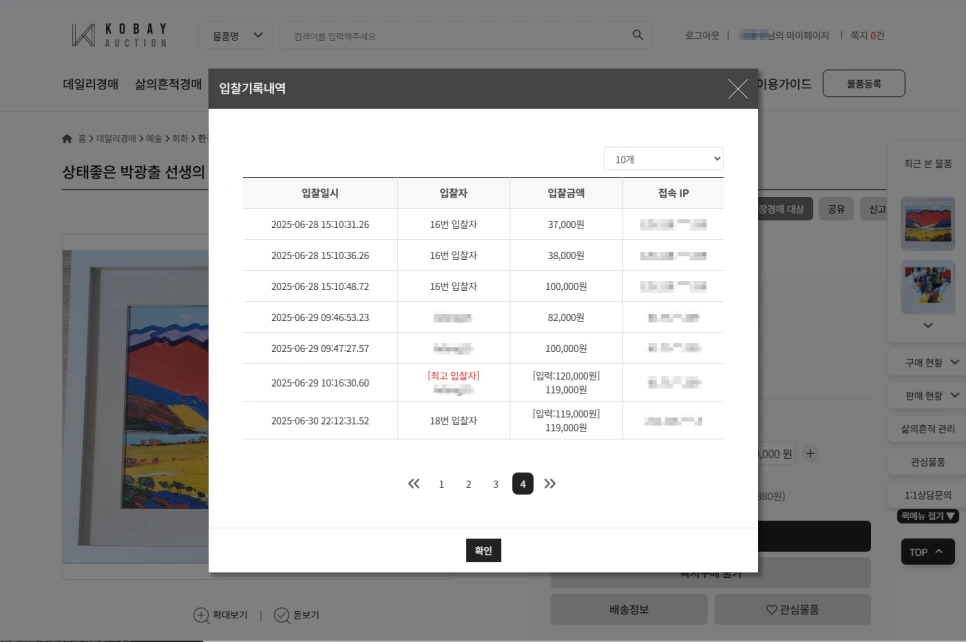Go to the first page with the double-left arrows
The width and height of the screenshot is (966, 642).
click(x=414, y=484)
